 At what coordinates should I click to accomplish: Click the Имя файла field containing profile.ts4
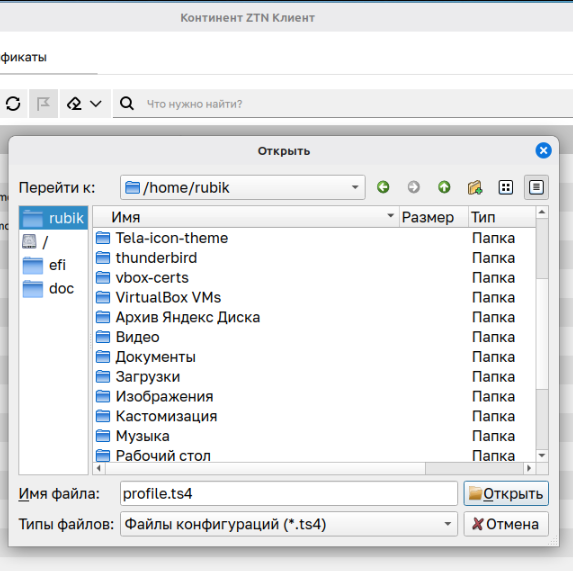tap(289, 494)
